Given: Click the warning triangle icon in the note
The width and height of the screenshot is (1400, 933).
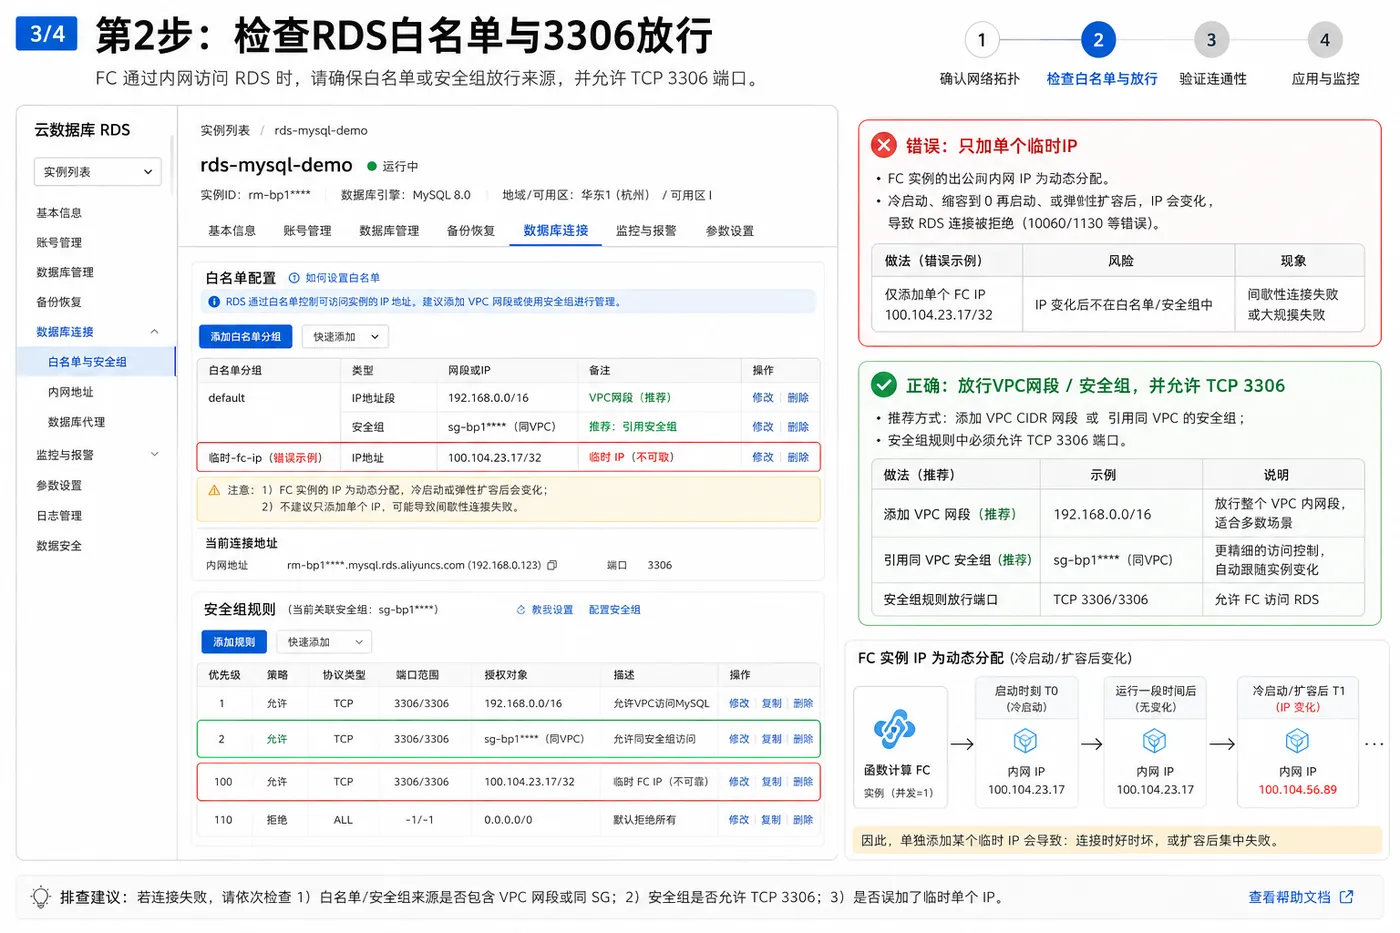Looking at the screenshot, I should [214, 490].
